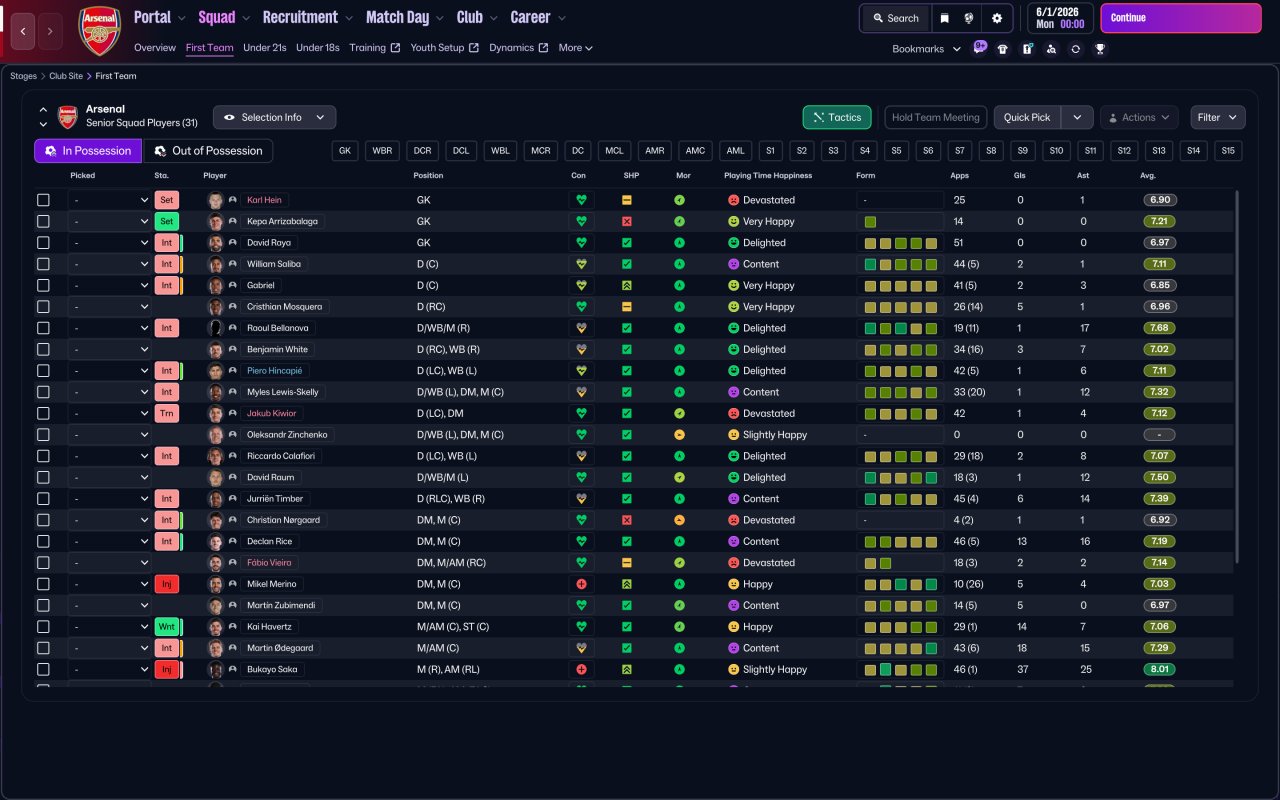Tick the checkbox for Karl Hein
1280x800 pixels.
(43, 200)
